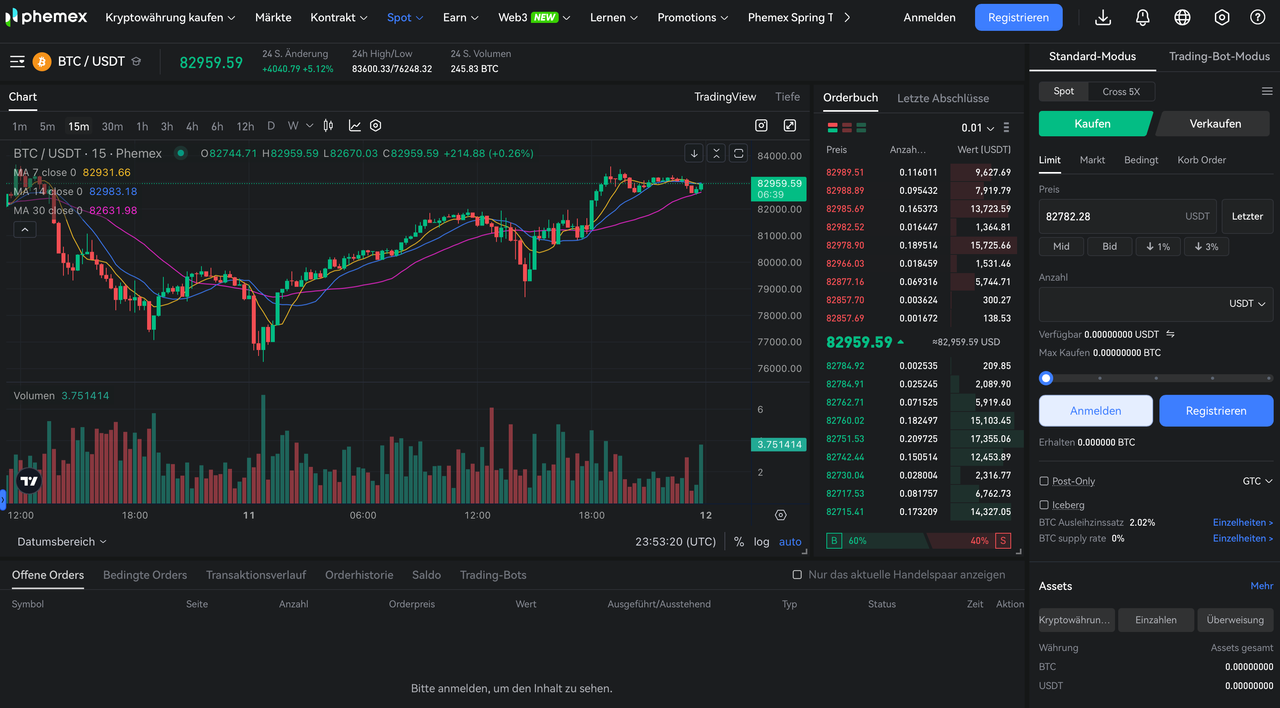1280x708 pixels.
Task: Click the info icon beside BTC / USDT
Action: pyautogui.click(x=136, y=62)
